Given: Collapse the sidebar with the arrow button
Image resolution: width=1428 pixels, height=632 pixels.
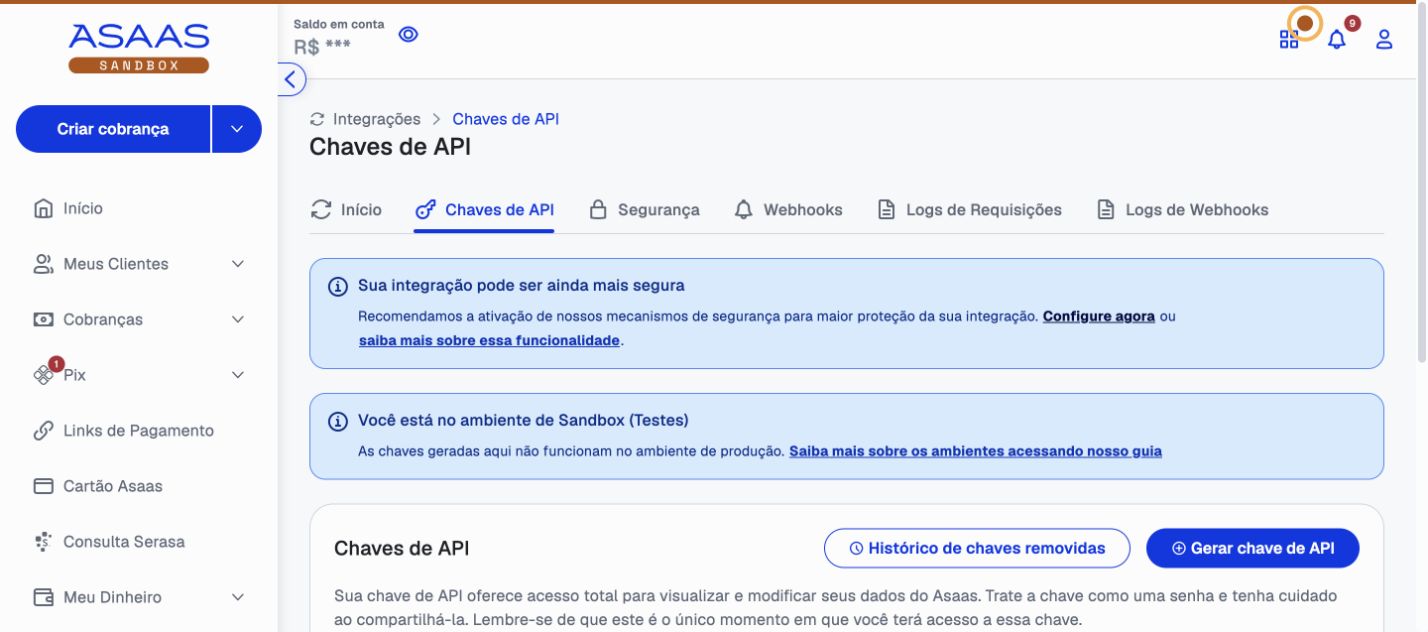Looking at the screenshot, I should point(290,79).
